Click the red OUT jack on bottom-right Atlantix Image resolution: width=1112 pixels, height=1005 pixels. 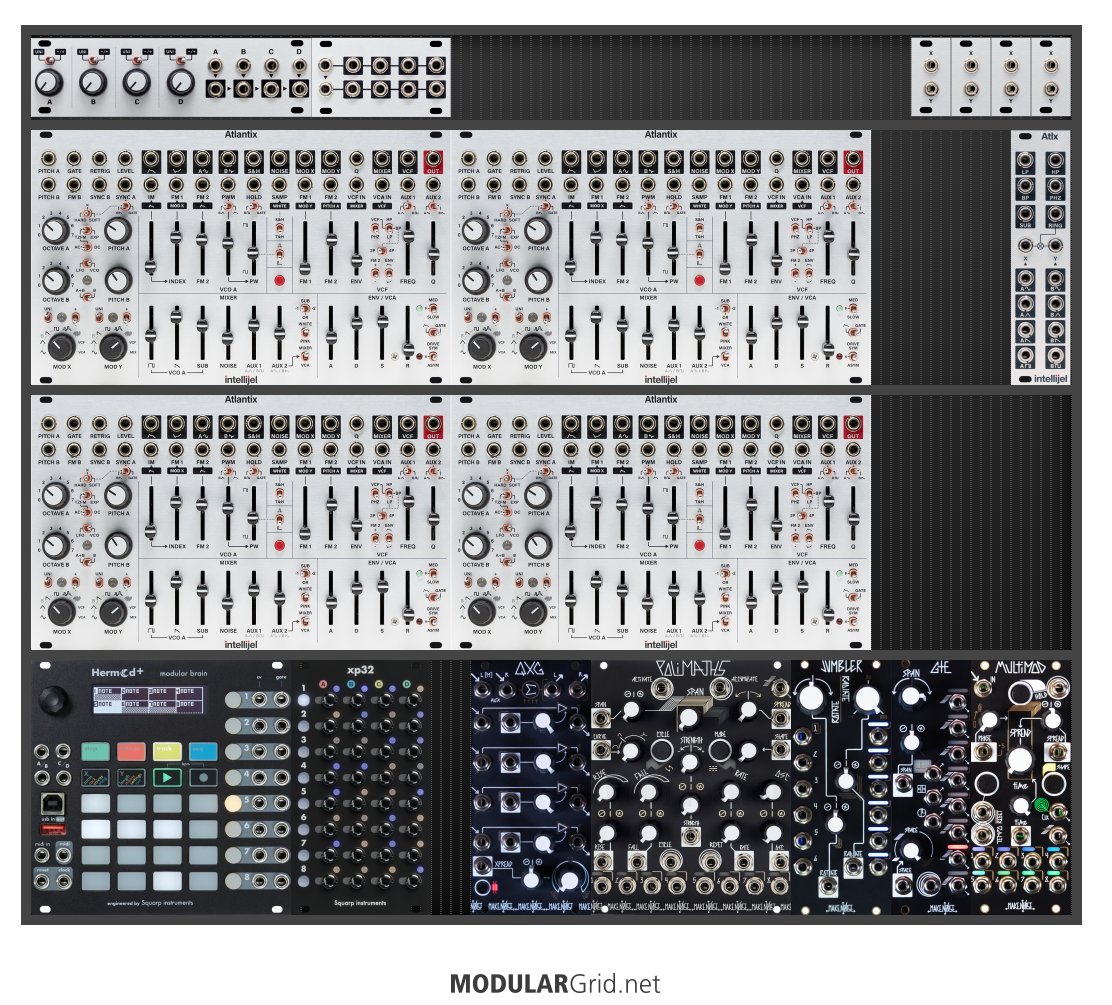point(852,424)
